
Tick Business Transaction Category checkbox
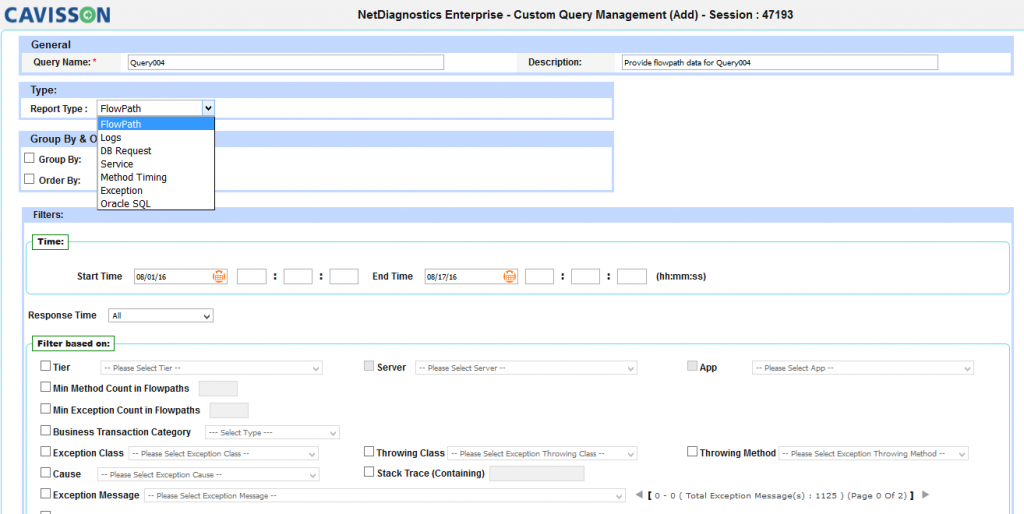tap(45, 430)
